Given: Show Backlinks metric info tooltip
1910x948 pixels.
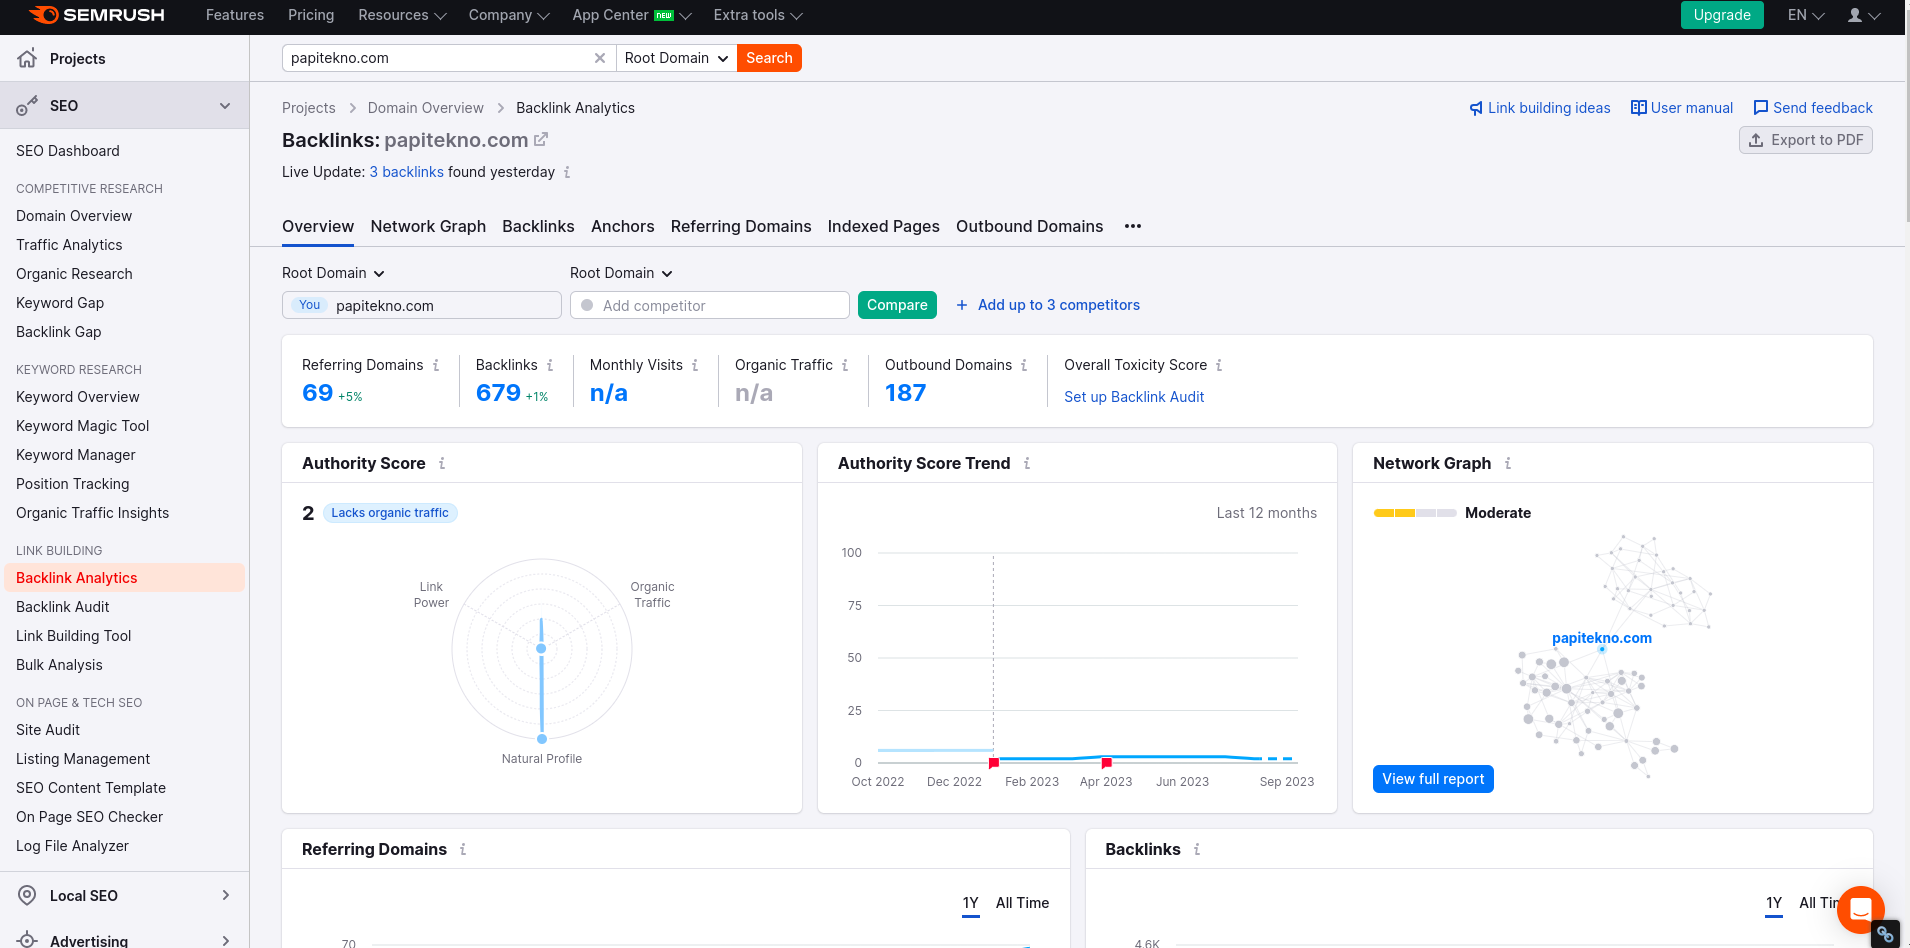Looking at the screenshot, I should point(550,365).
